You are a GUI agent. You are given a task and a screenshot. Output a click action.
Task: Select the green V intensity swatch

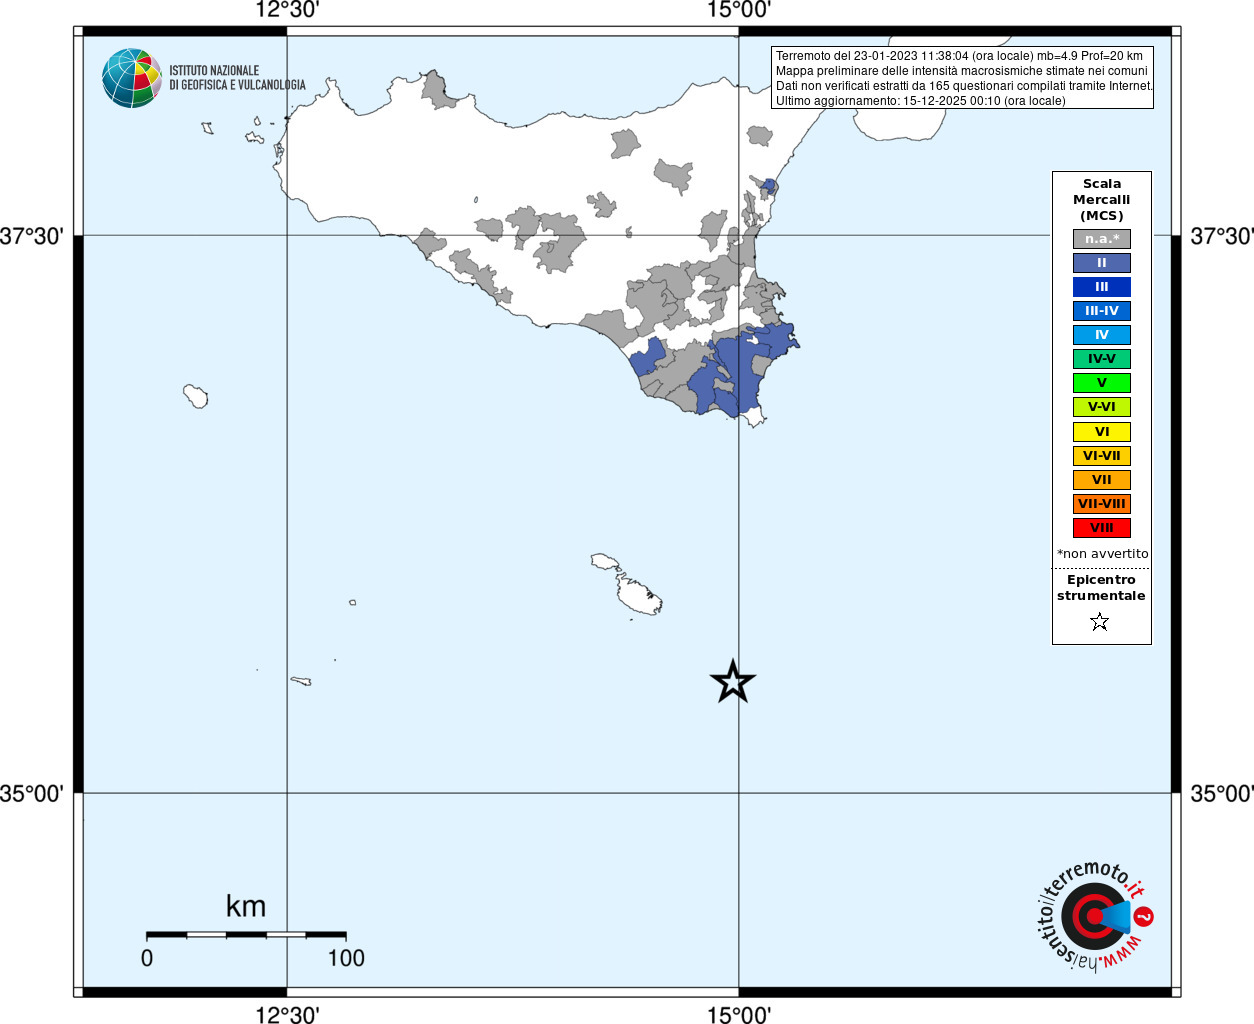coord(1102,383)
